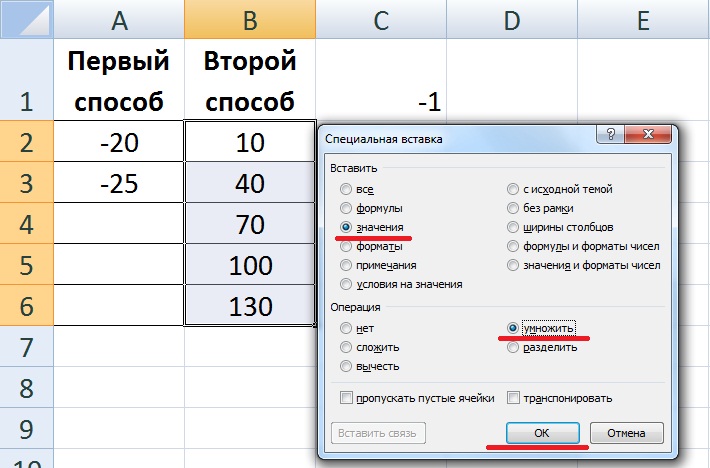Click empty cell A6
This screenshot has height=468, width=710.
[x=119, y=305]
